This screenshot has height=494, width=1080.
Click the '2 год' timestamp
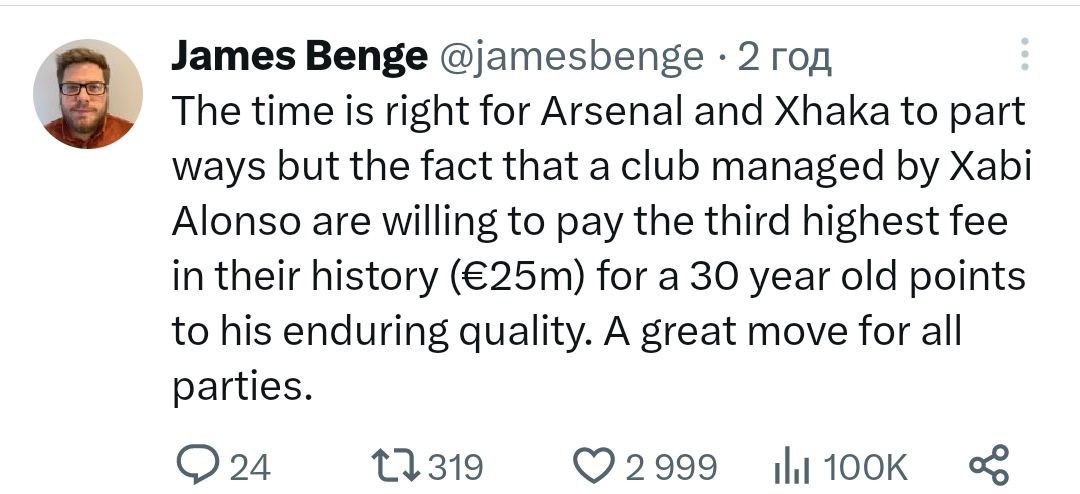pyautogui.click(x=785, y=57)
